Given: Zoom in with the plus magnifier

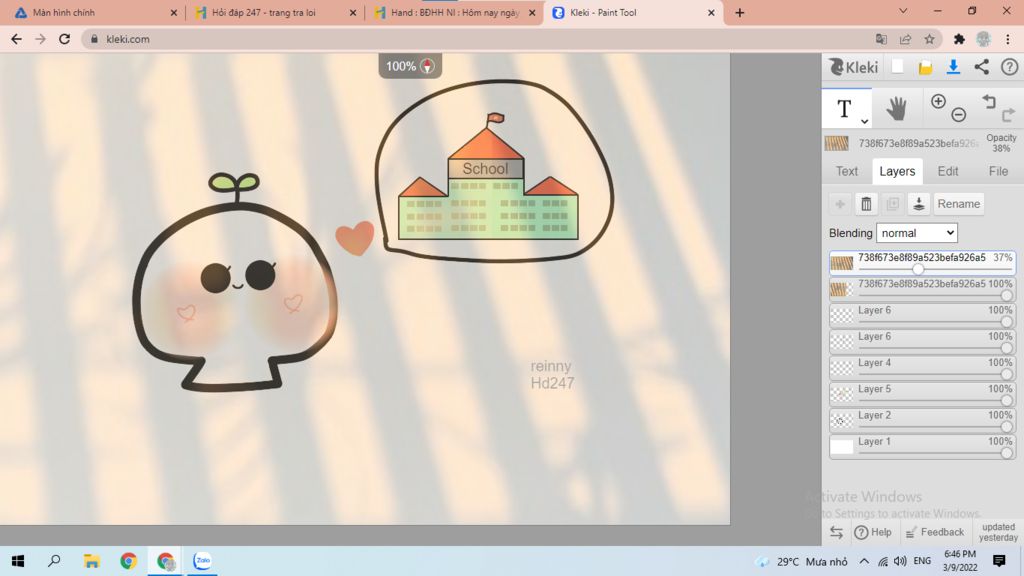Looking at the screenshot, I should point(938,101).
